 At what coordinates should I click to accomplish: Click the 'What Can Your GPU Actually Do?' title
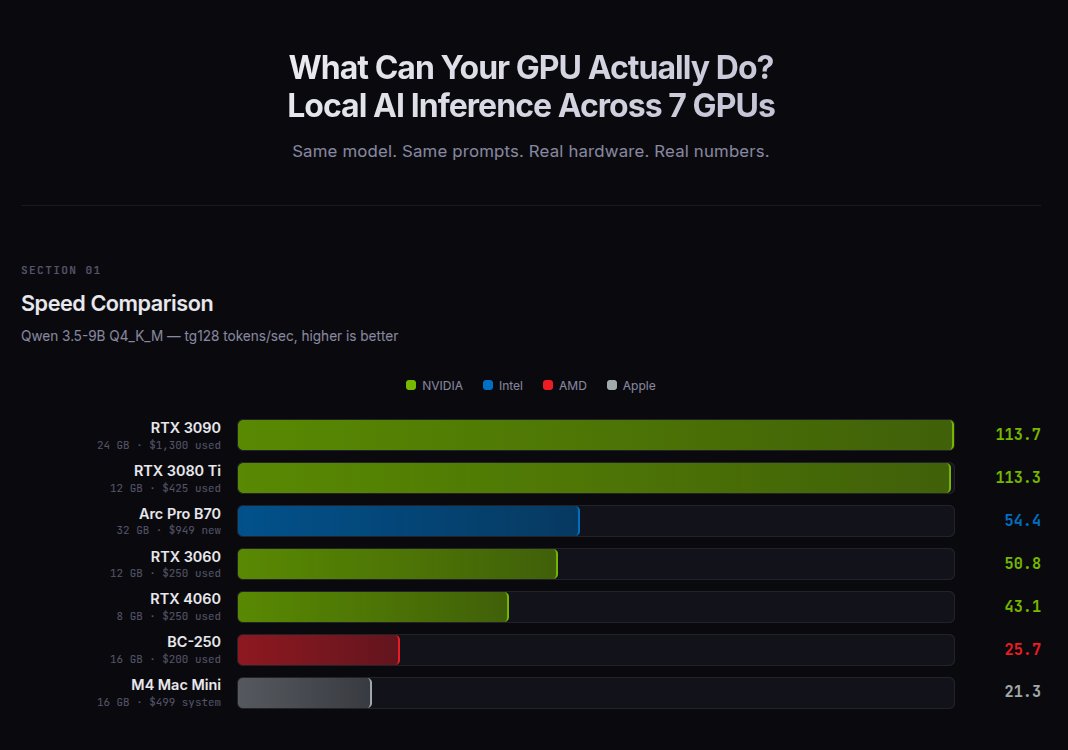[x=531, y=67]
